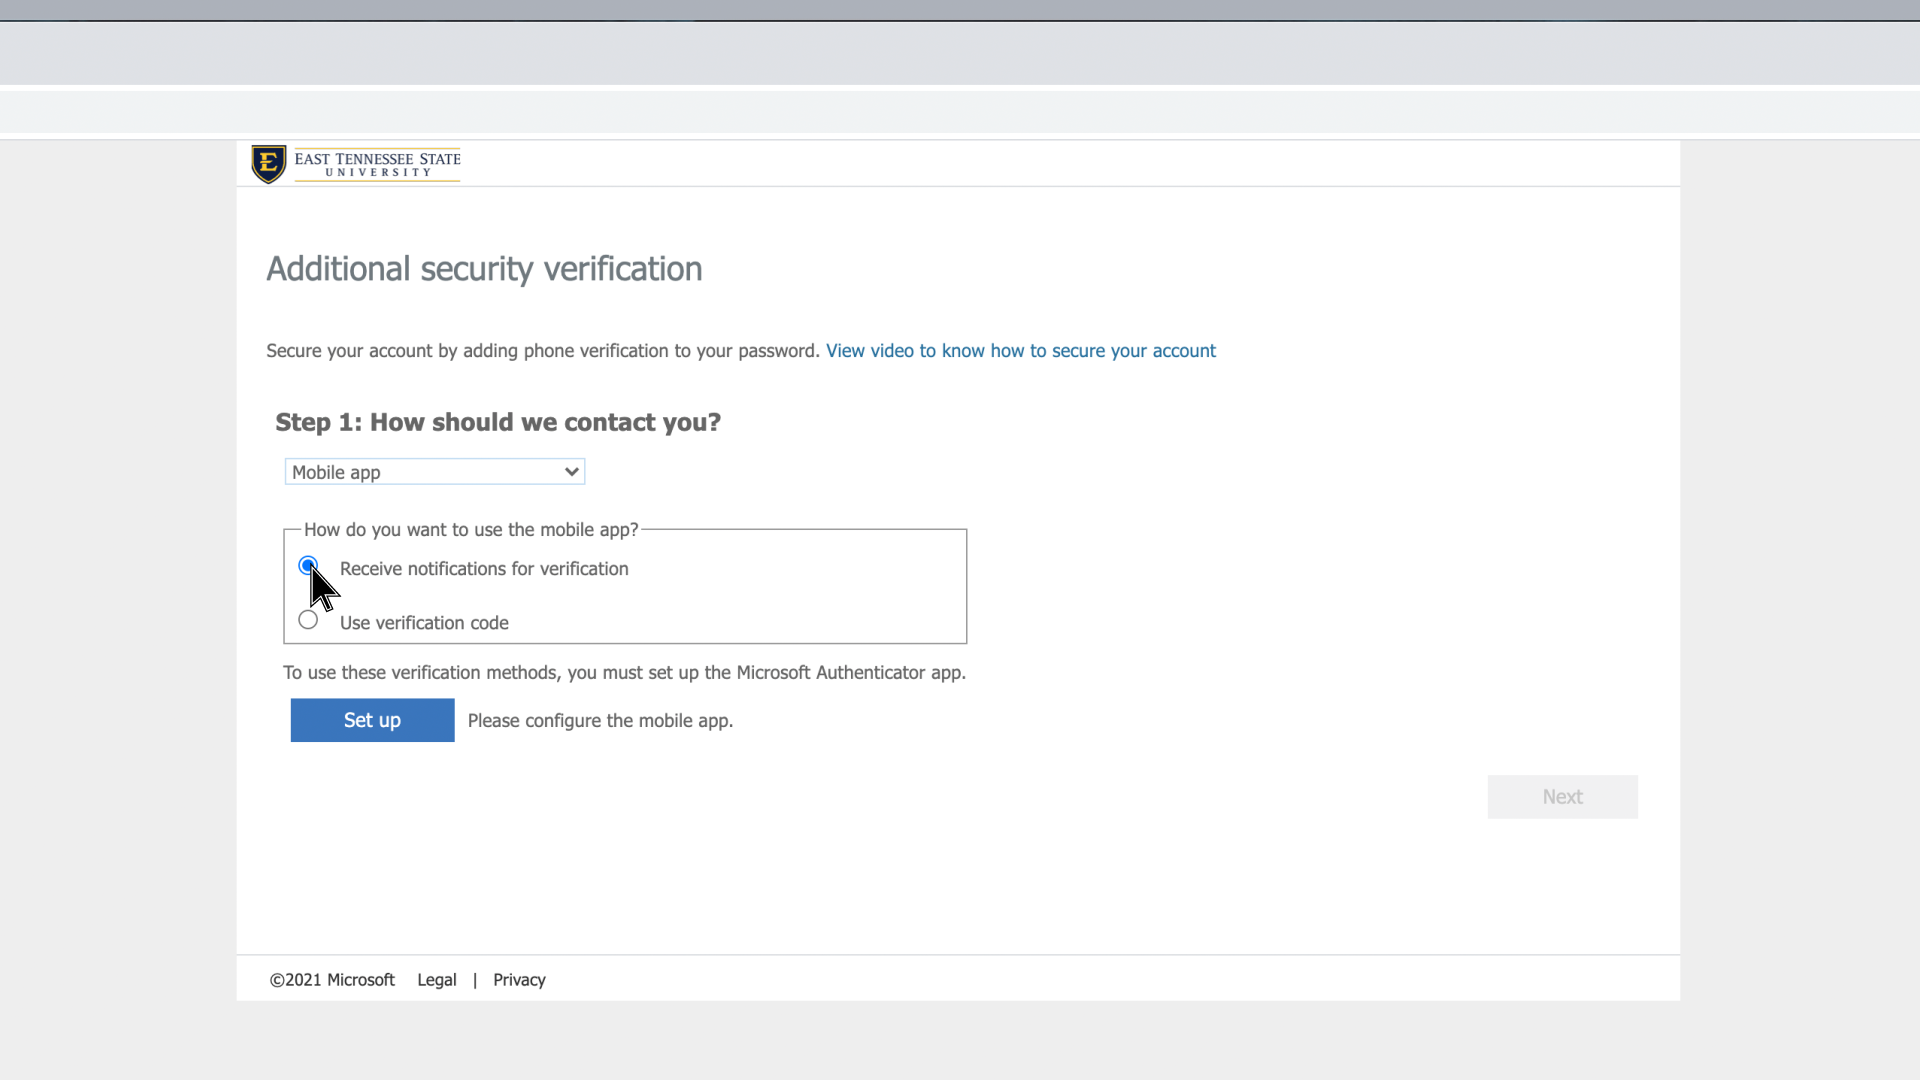
Task: Click the ©2021 Microsoft footer text
Action: point(332,980)
